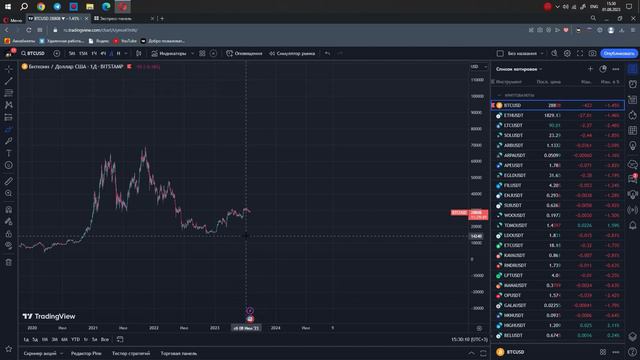This screenshot has height=360, width=640.
Task: Select the crosshair cursor tool in the left toolbar
Action: click(x=9, y=69)
